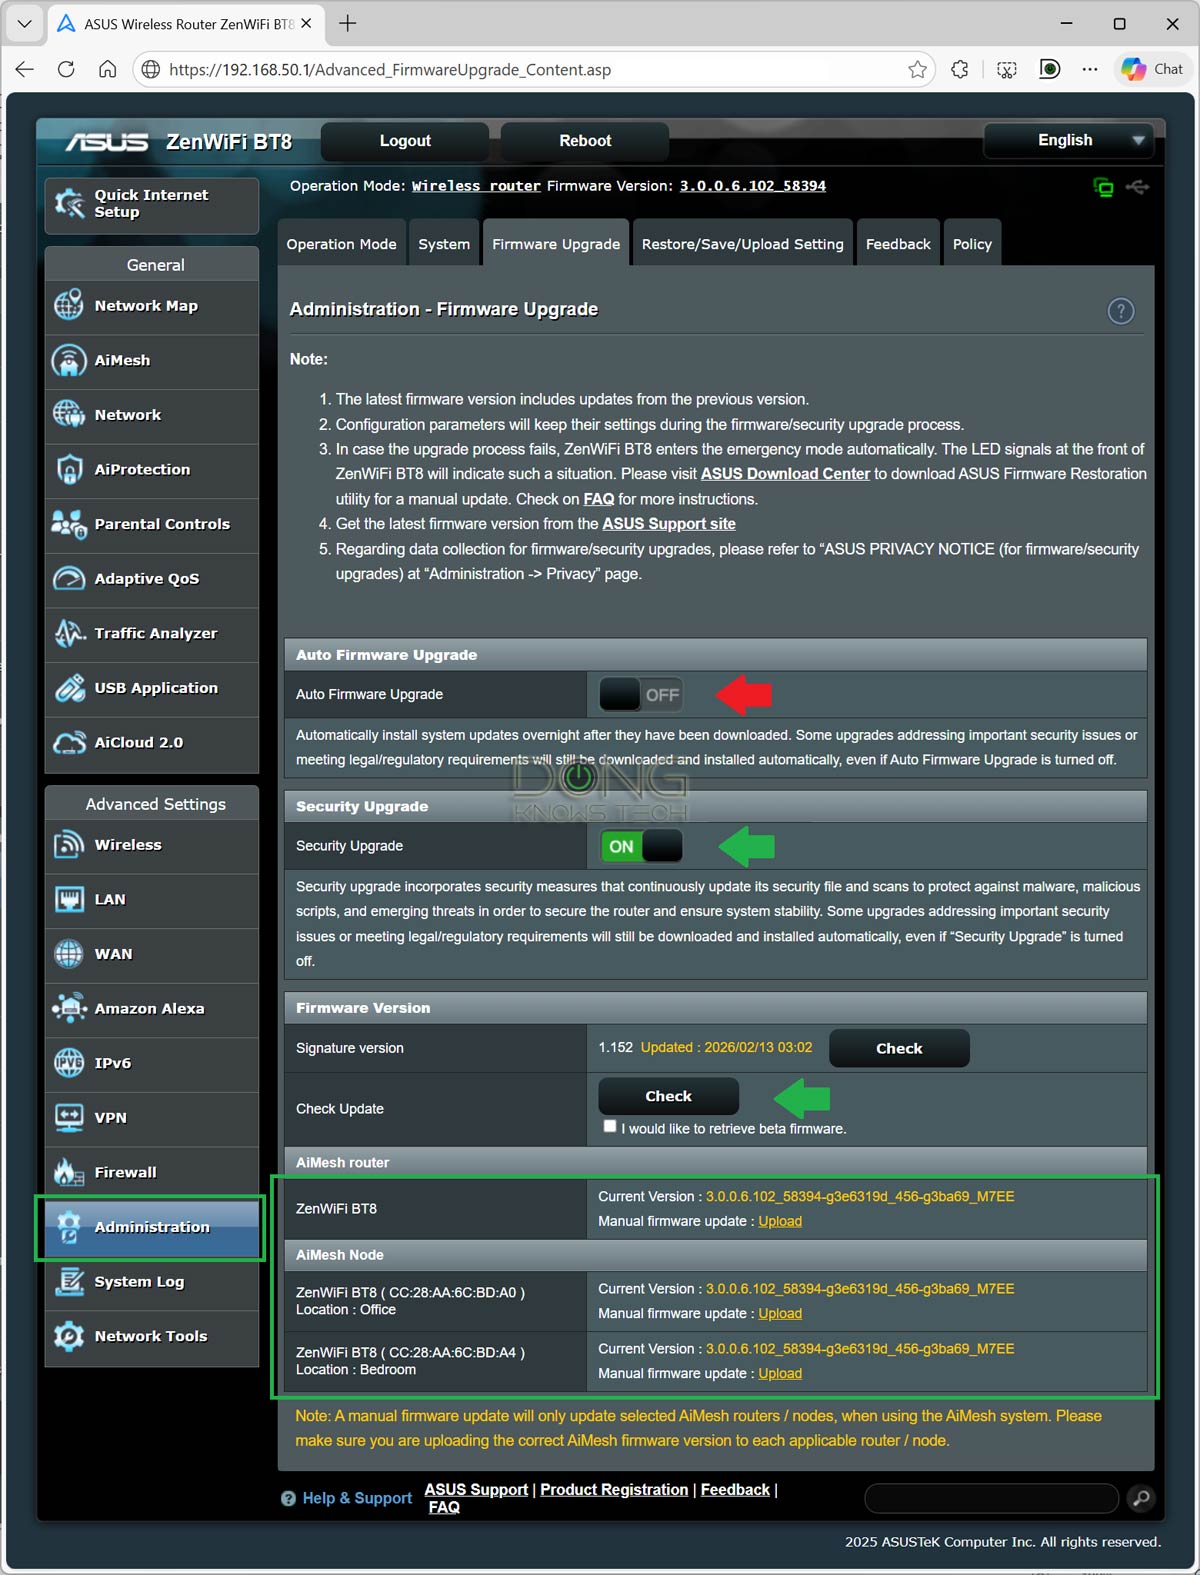
Task: Select the Network globe icon
Action: coord(69,414)
